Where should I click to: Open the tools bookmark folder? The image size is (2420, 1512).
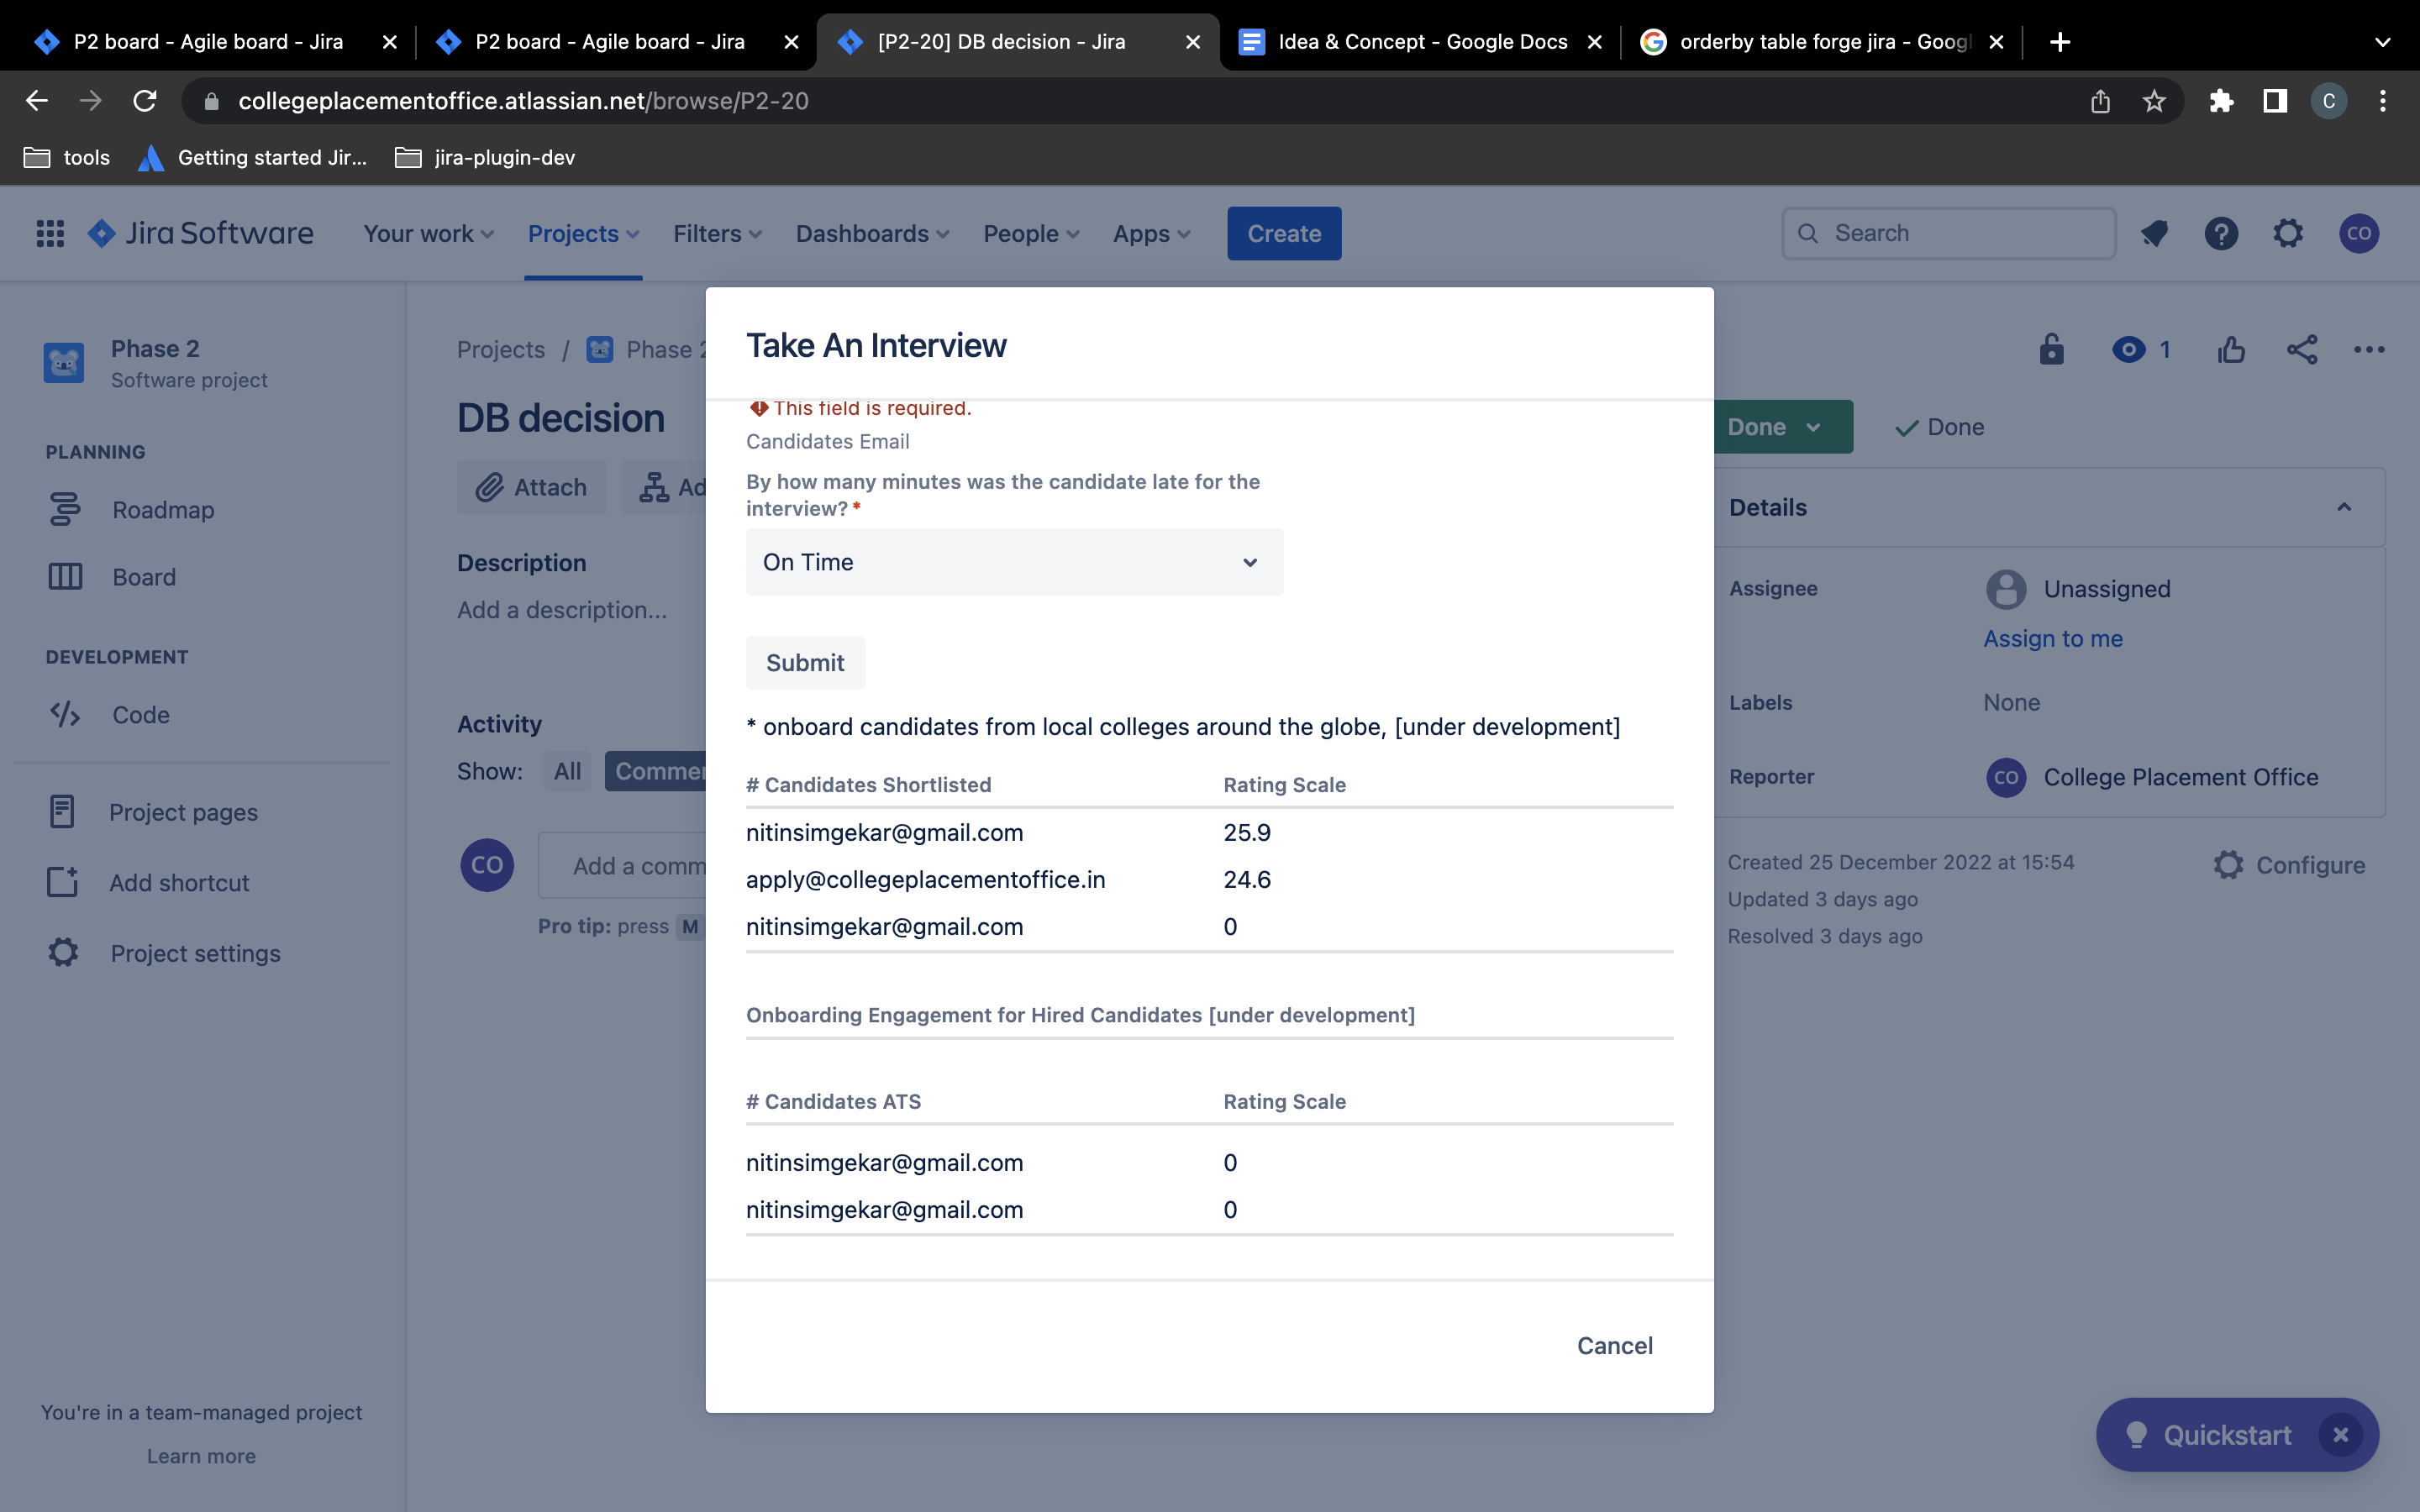pos(66,157)
